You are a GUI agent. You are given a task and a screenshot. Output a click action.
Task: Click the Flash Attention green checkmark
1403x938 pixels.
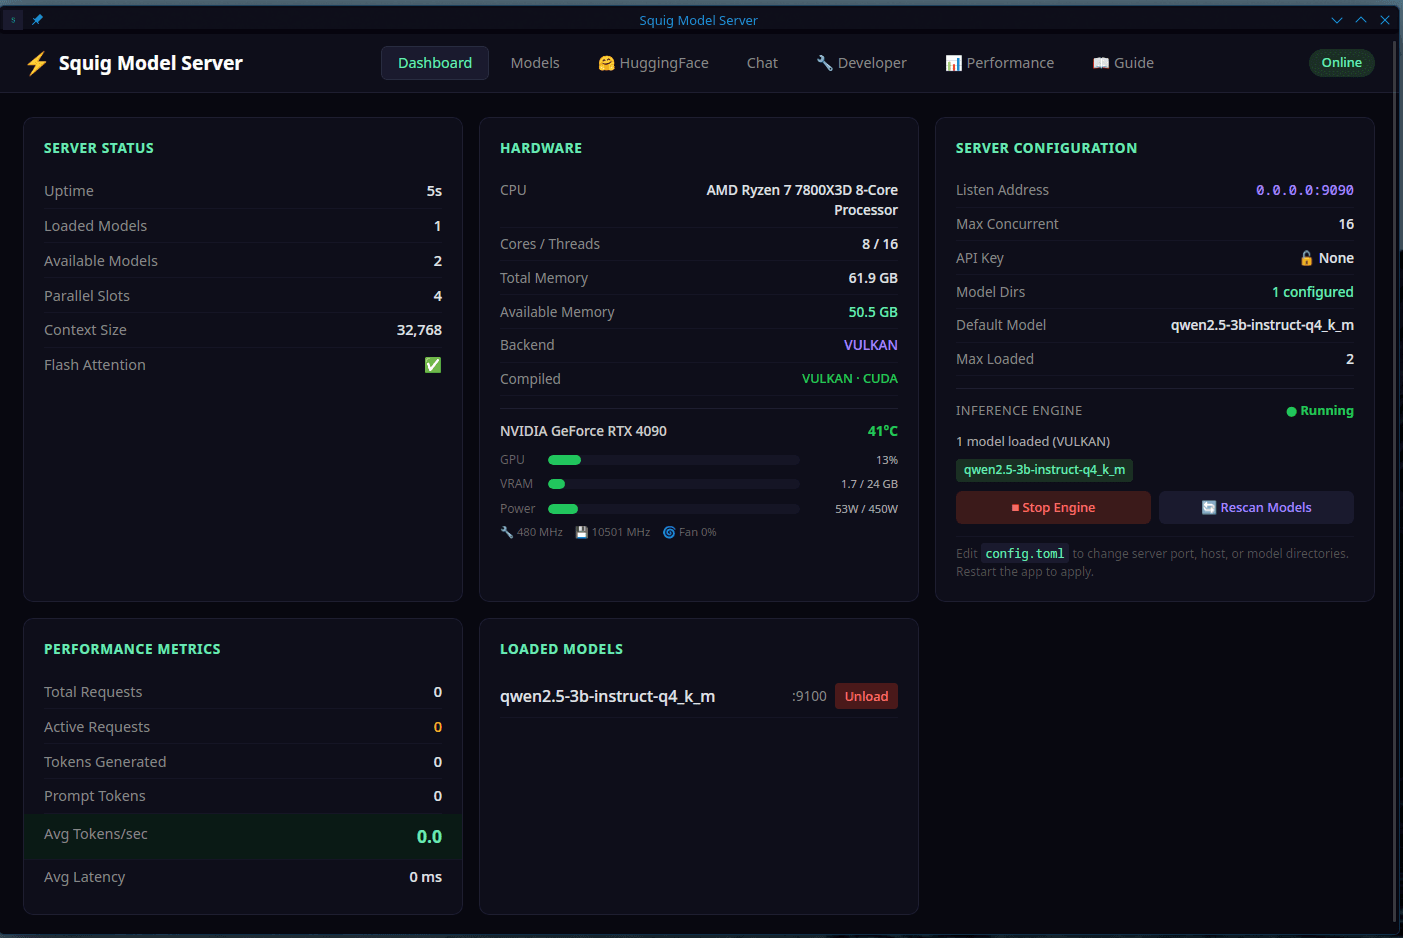coord(433,365)
